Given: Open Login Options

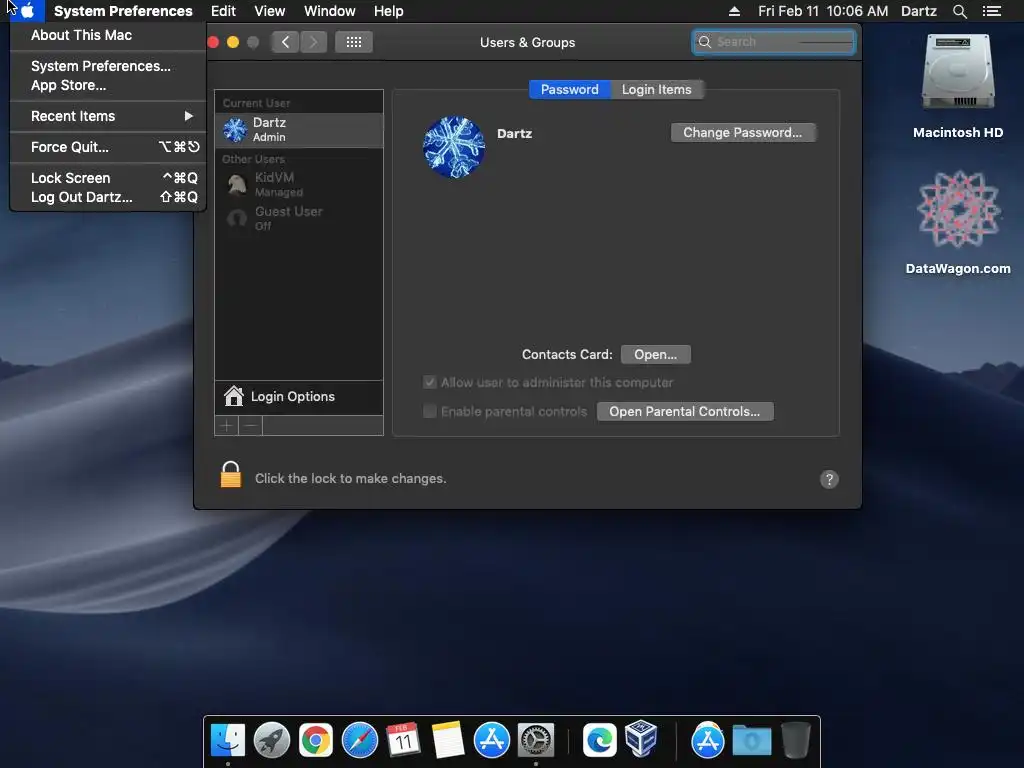Looking at the screenshot, I should point(299,396).
